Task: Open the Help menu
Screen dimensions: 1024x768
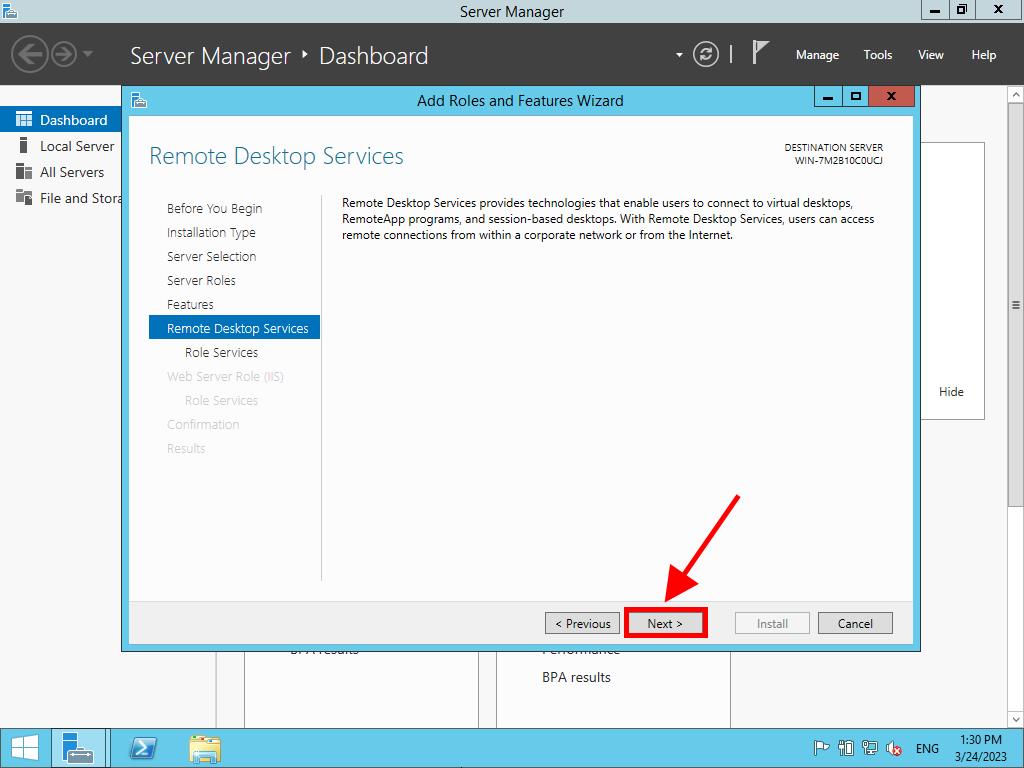Action: tap(984, 55)
